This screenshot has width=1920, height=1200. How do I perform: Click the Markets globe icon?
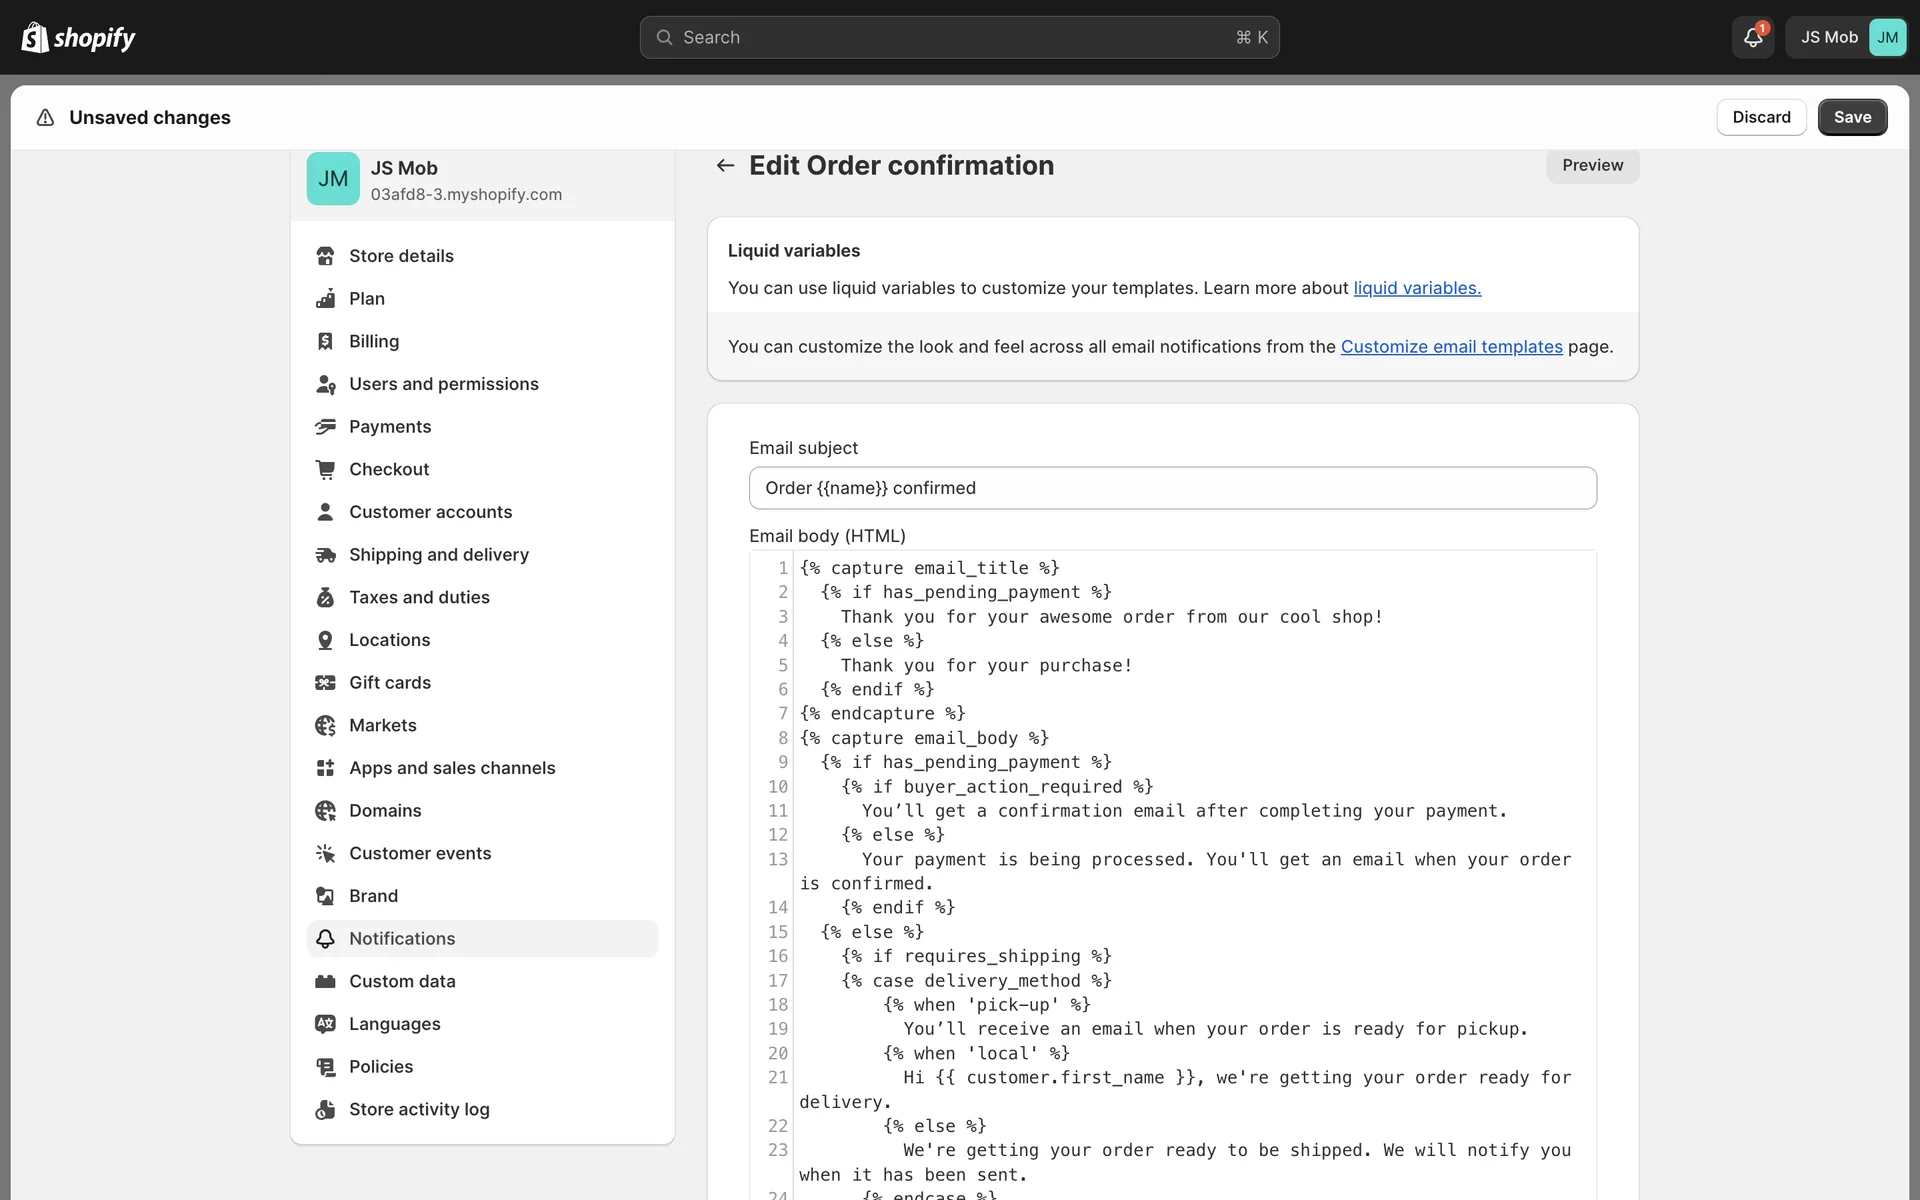click(325, 726)
